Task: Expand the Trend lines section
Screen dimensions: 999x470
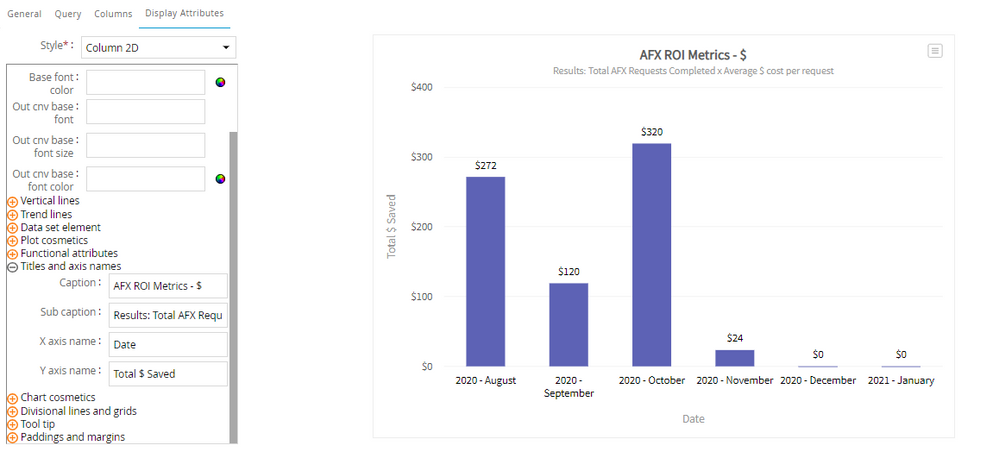Action: 13,214
